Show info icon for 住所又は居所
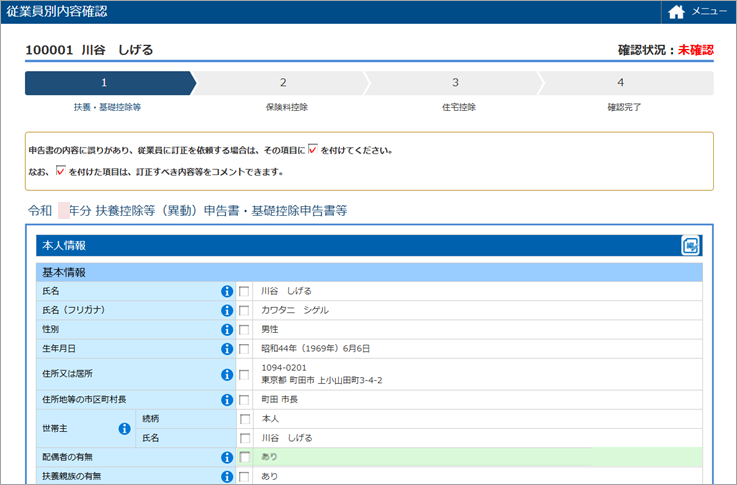 click(227, 375)
